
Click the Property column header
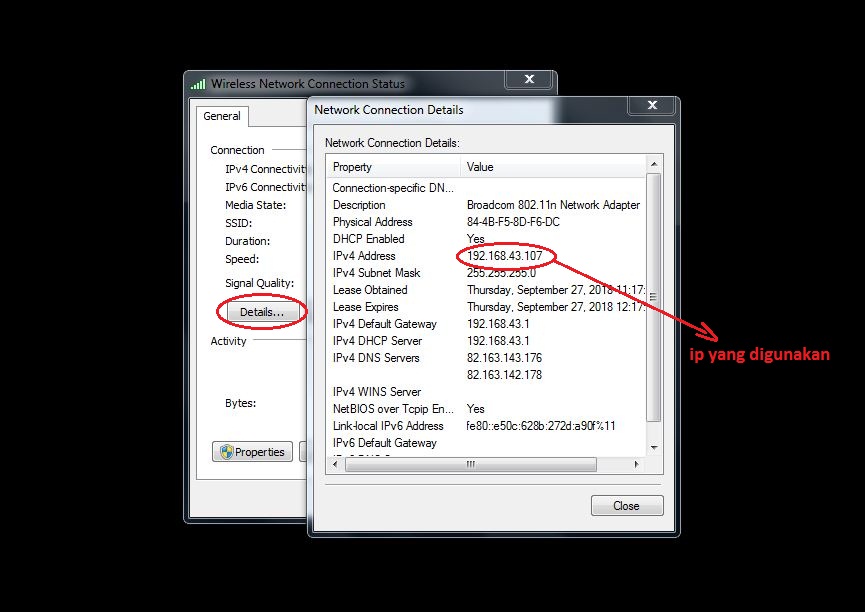pyautogui.click(x=394, y=167)
